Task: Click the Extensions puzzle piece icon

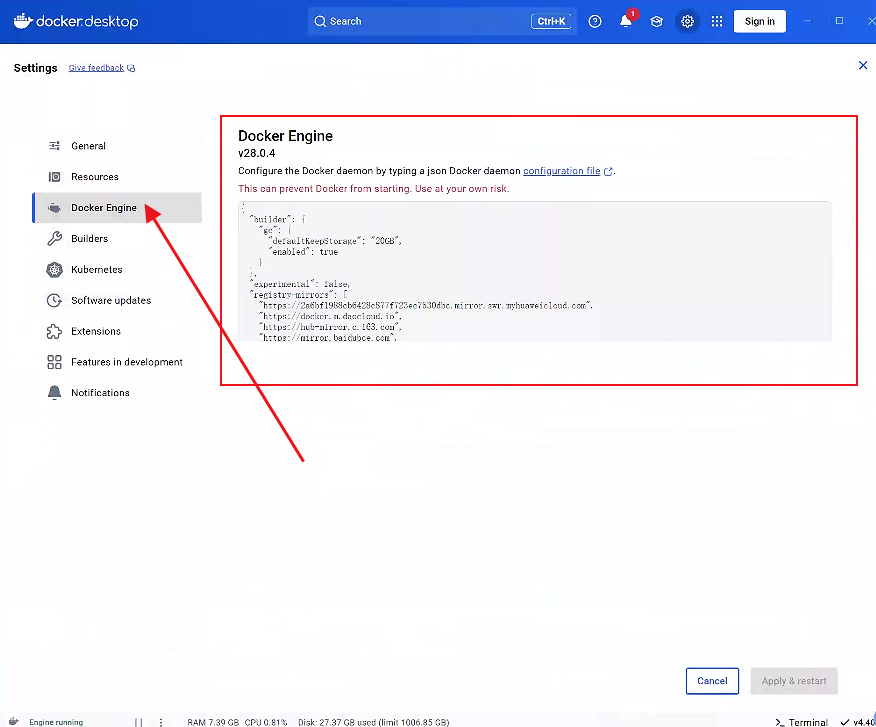Action: (x=54, y=331)
